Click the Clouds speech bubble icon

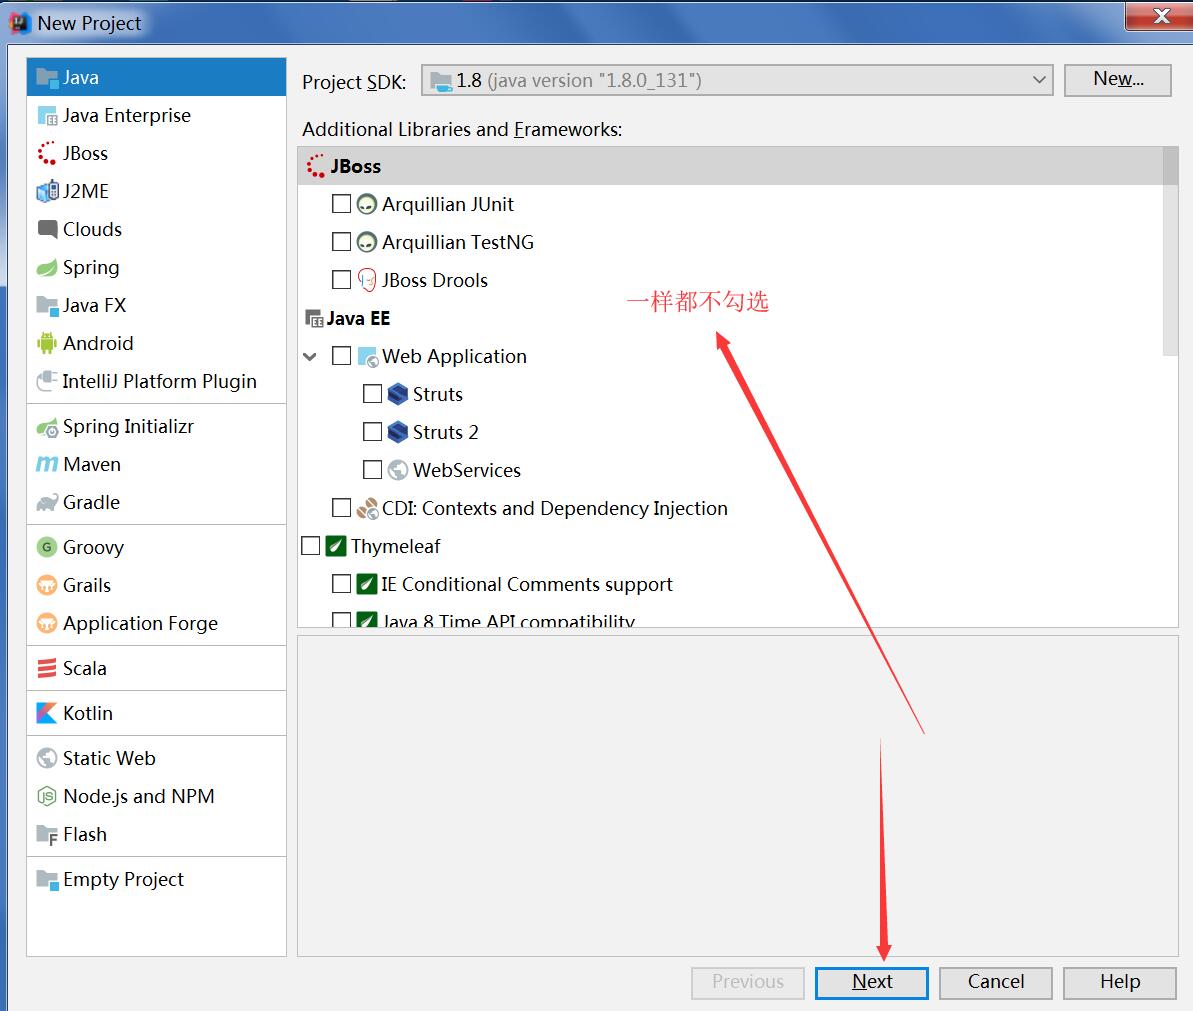pyautogui.click(x=47, y=229)
